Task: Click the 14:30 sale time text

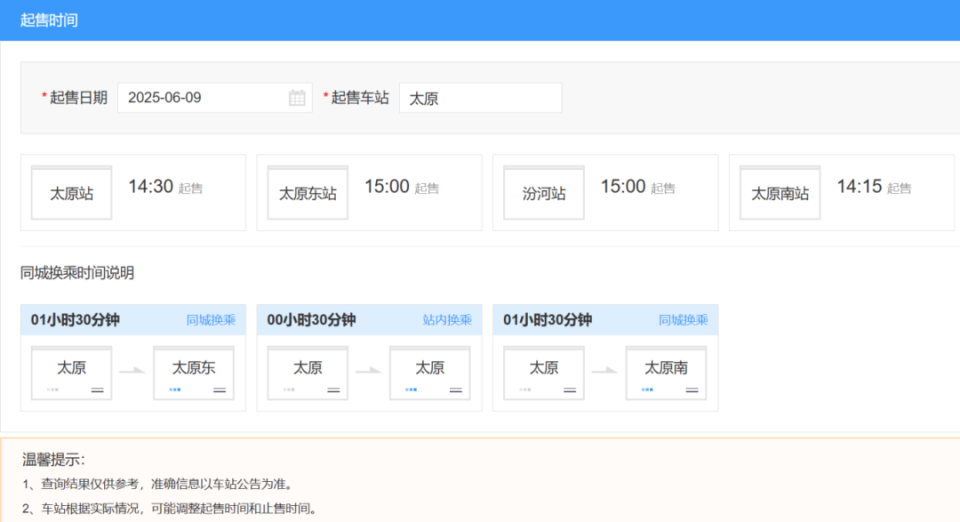Action: pyautogui.click(x=151, y=187)
